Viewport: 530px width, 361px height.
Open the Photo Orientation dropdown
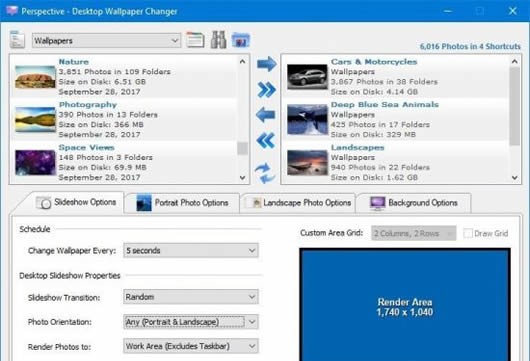191,322
